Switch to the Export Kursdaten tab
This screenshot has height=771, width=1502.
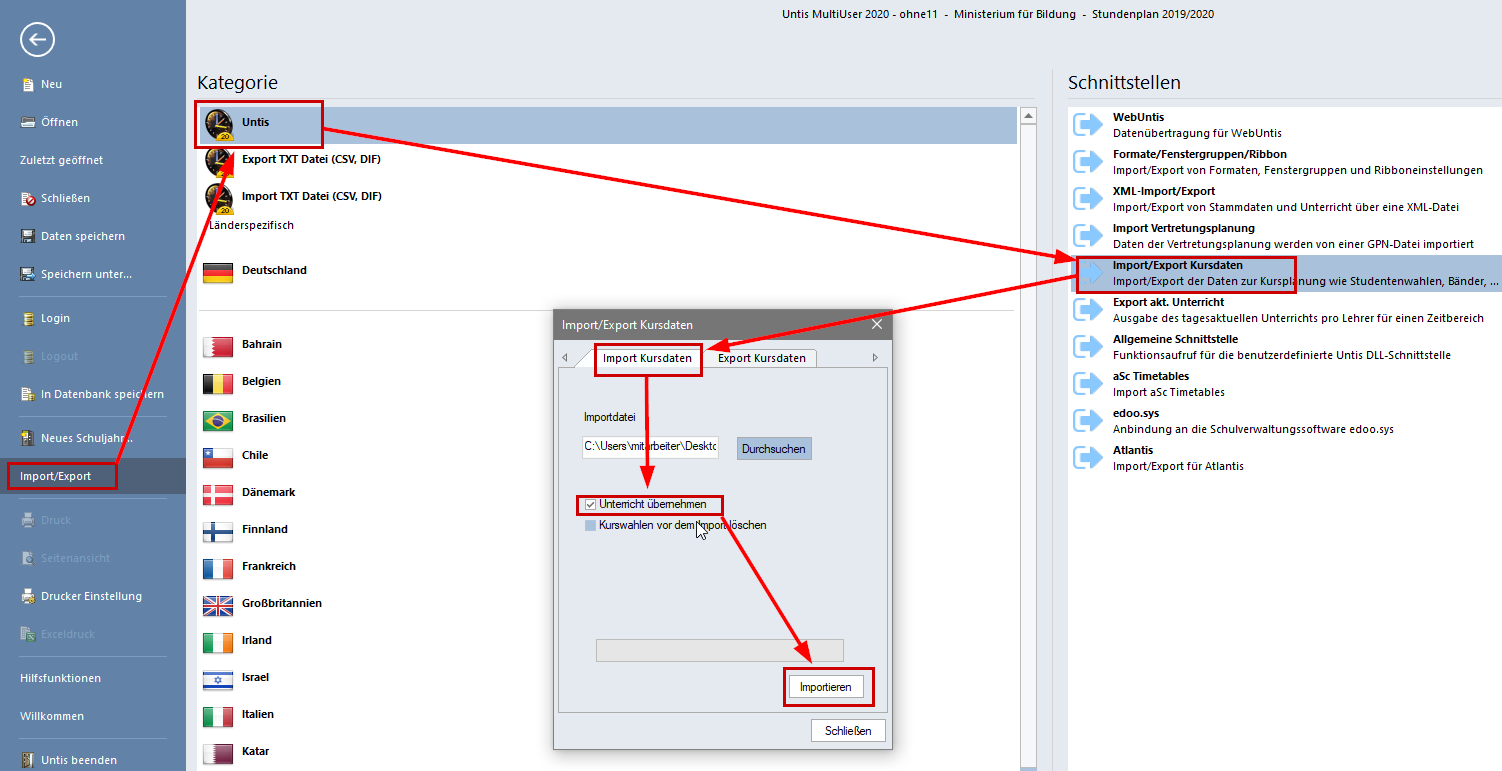(x=761, y=358)
